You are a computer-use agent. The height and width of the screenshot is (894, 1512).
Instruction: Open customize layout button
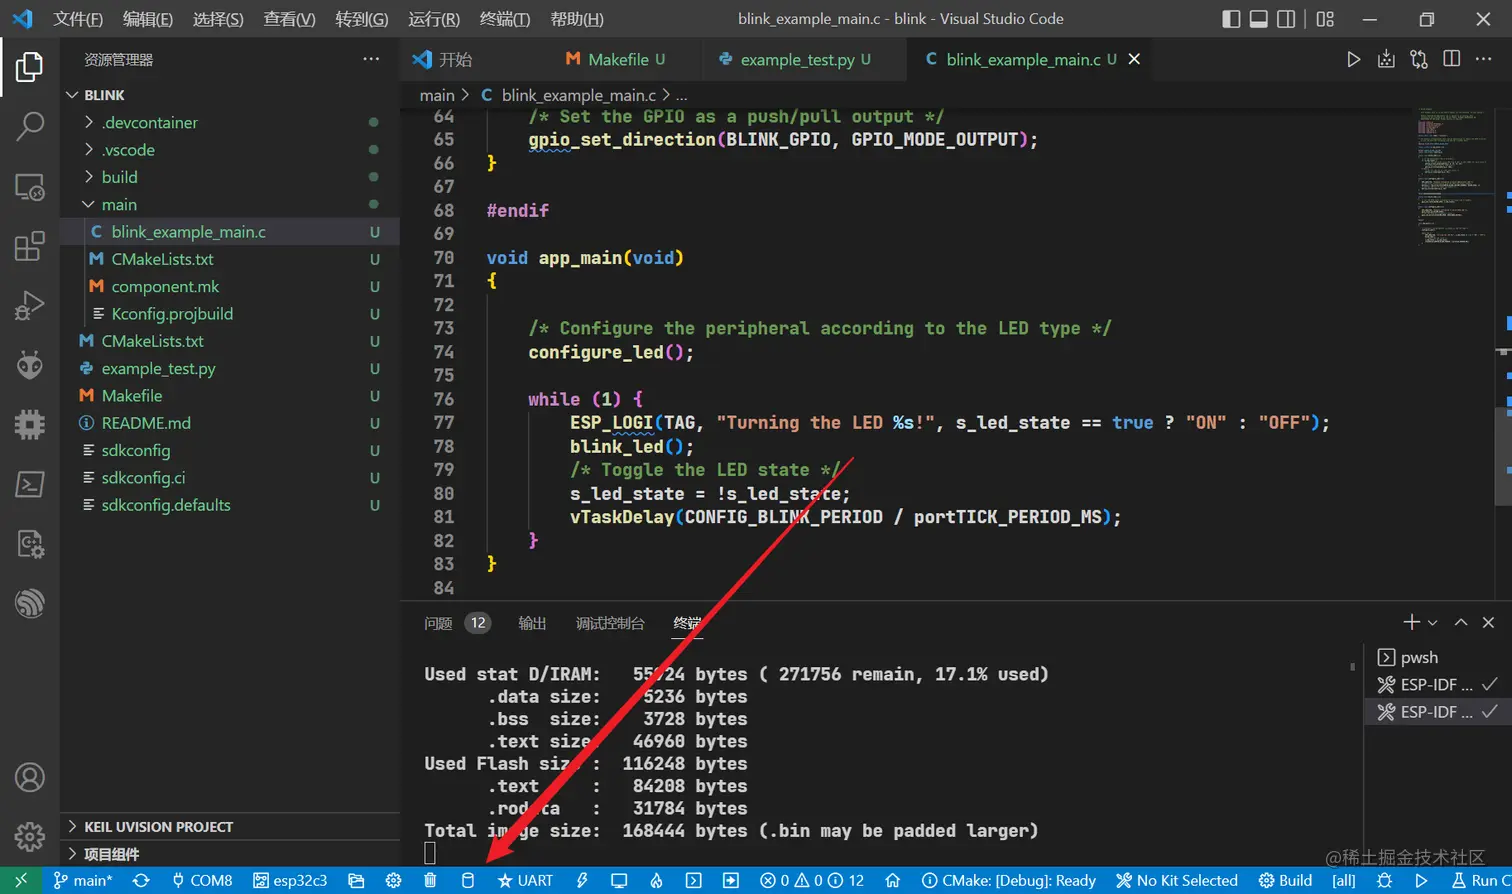pyautogui.click(x=1325, y=19)
